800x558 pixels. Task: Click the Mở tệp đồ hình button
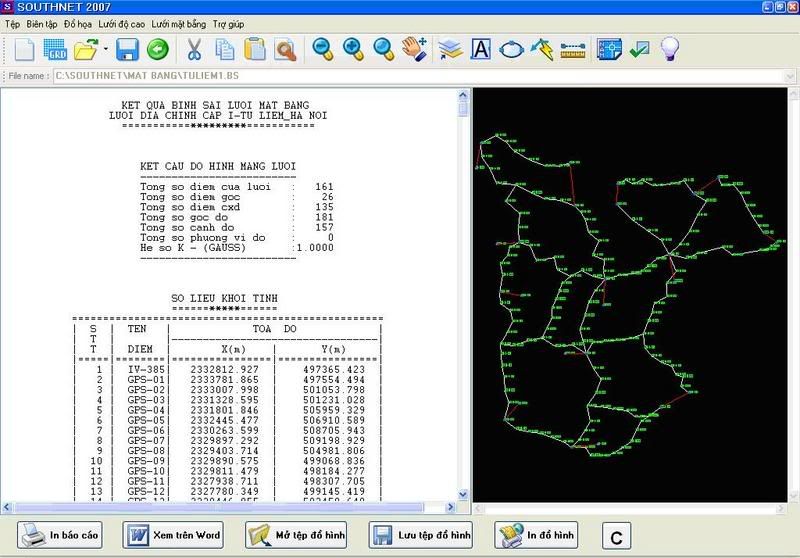point(296,535)
